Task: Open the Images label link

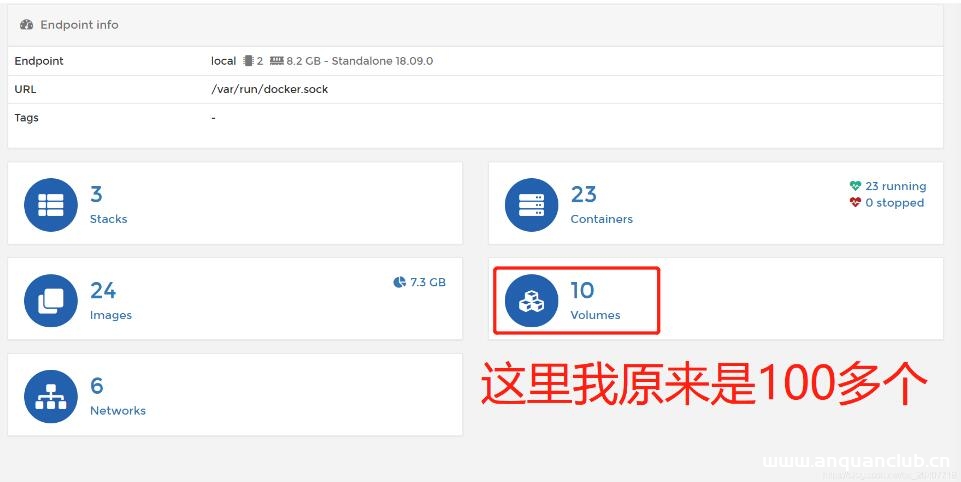Action: pos(111,315)
